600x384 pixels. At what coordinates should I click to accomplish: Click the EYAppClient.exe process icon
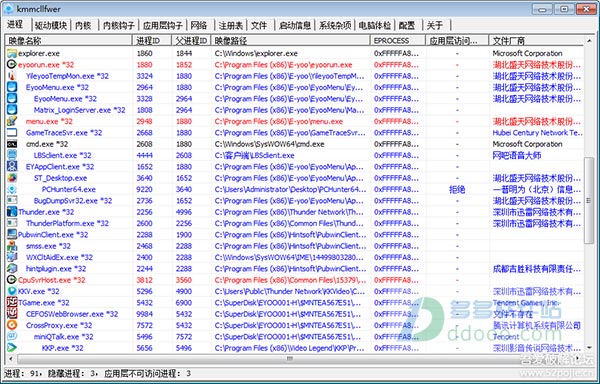[12, 167]
